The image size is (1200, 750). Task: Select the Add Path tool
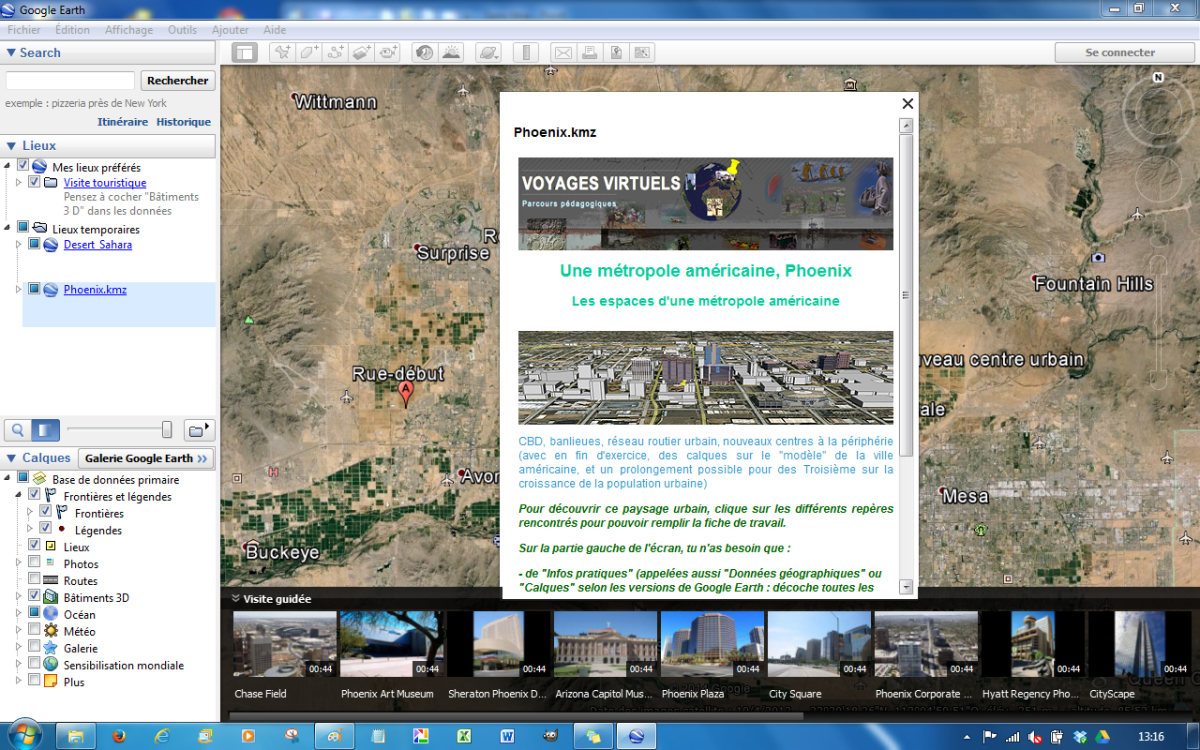tap(336, 52)
